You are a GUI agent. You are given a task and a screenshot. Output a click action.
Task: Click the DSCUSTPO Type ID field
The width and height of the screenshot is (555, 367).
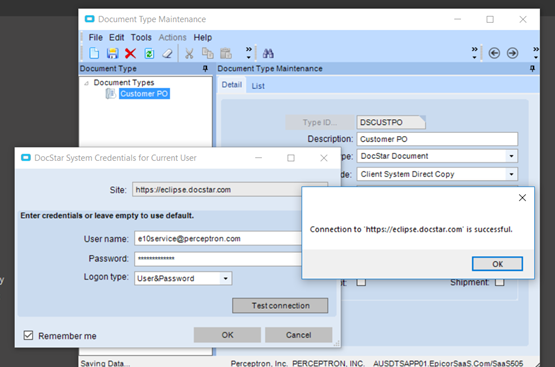pos(391,122)
